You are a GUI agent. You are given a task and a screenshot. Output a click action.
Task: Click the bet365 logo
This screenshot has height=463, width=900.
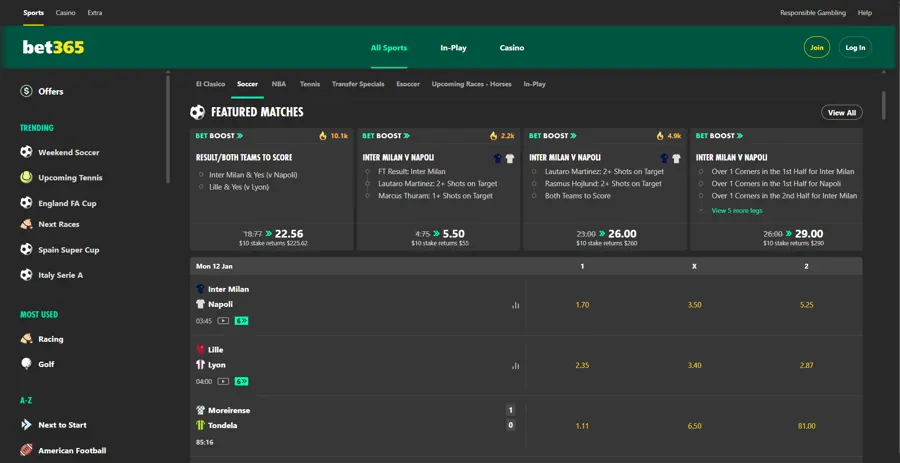(x=53, y=48)
